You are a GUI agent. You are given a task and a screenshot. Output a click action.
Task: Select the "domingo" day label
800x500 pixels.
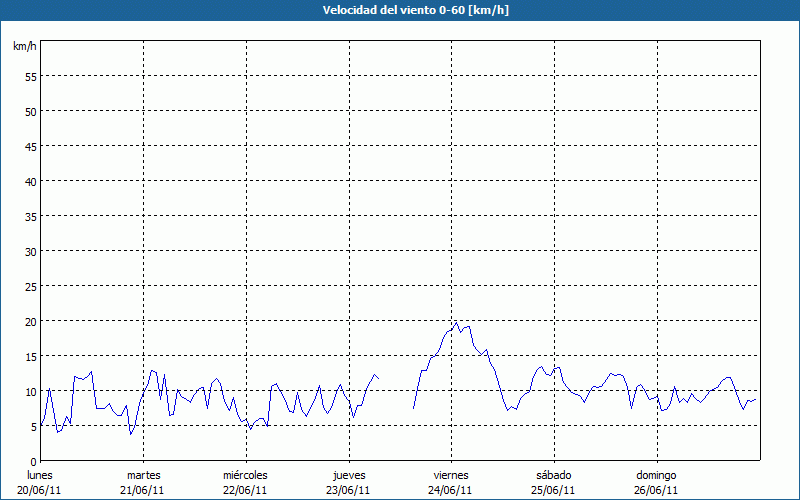tap(656, 475)
